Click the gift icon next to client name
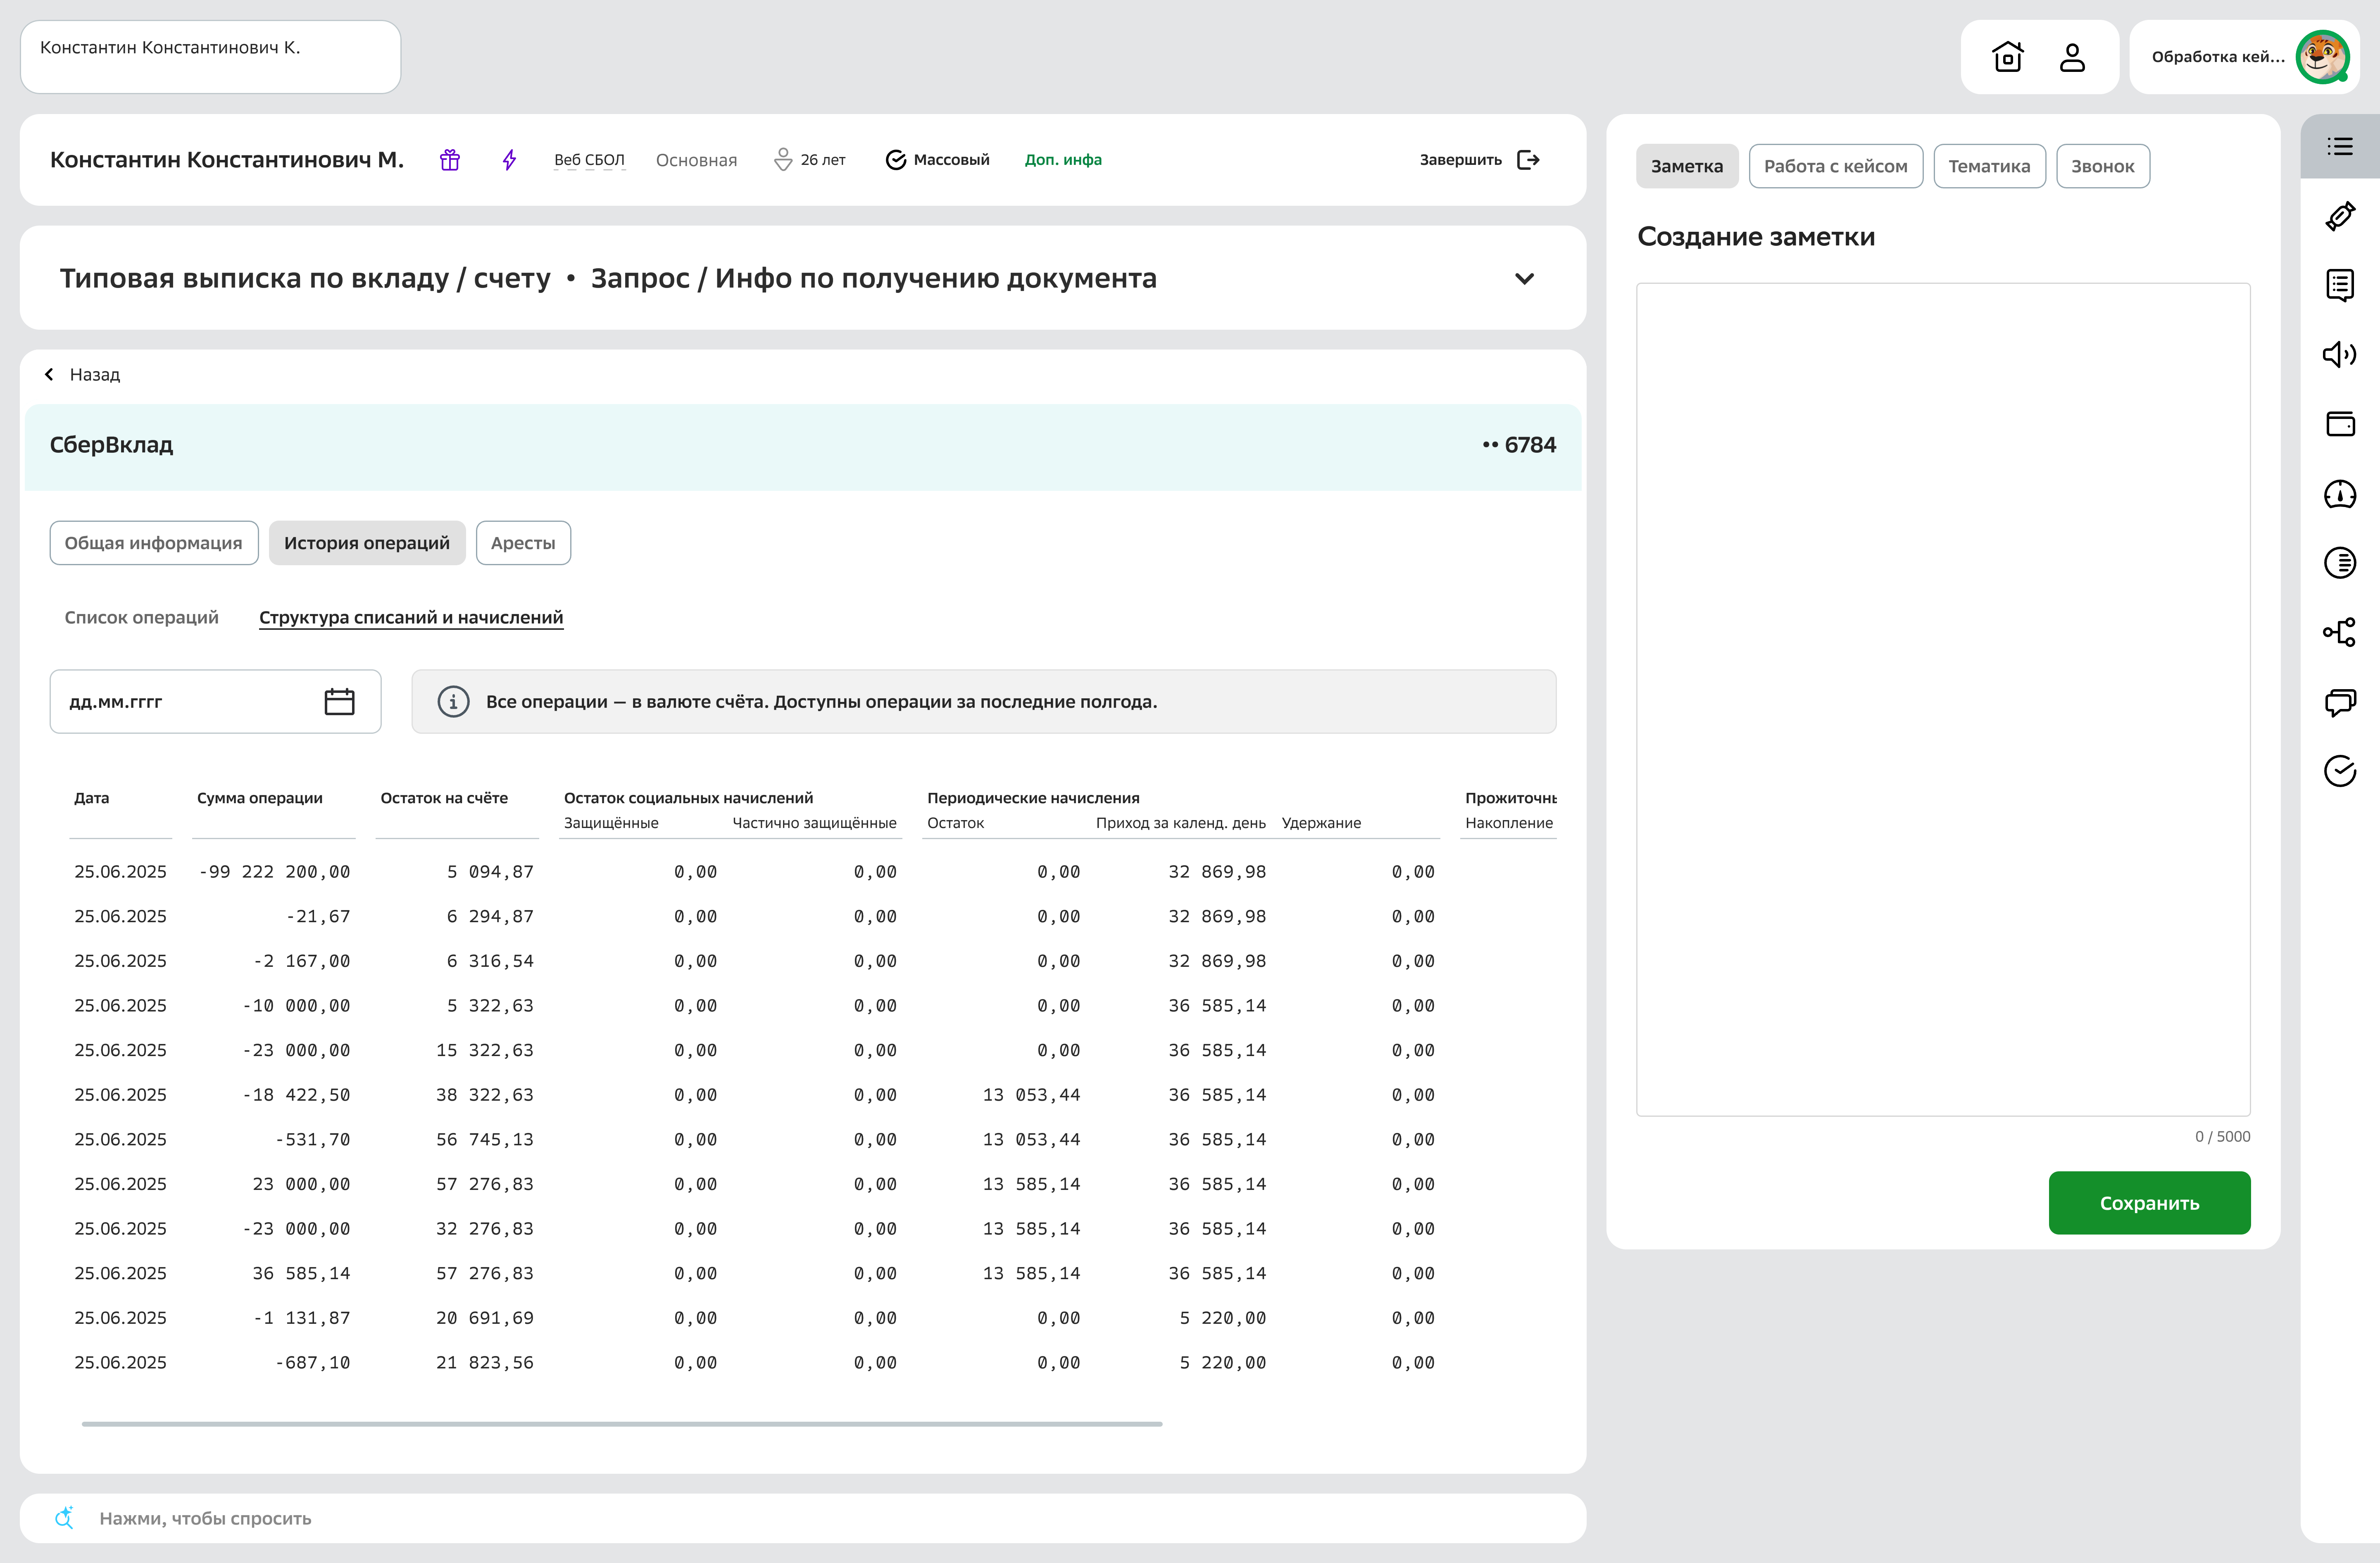The width and height of the screenshot is (2380, 1563). [x=450, y=160]
